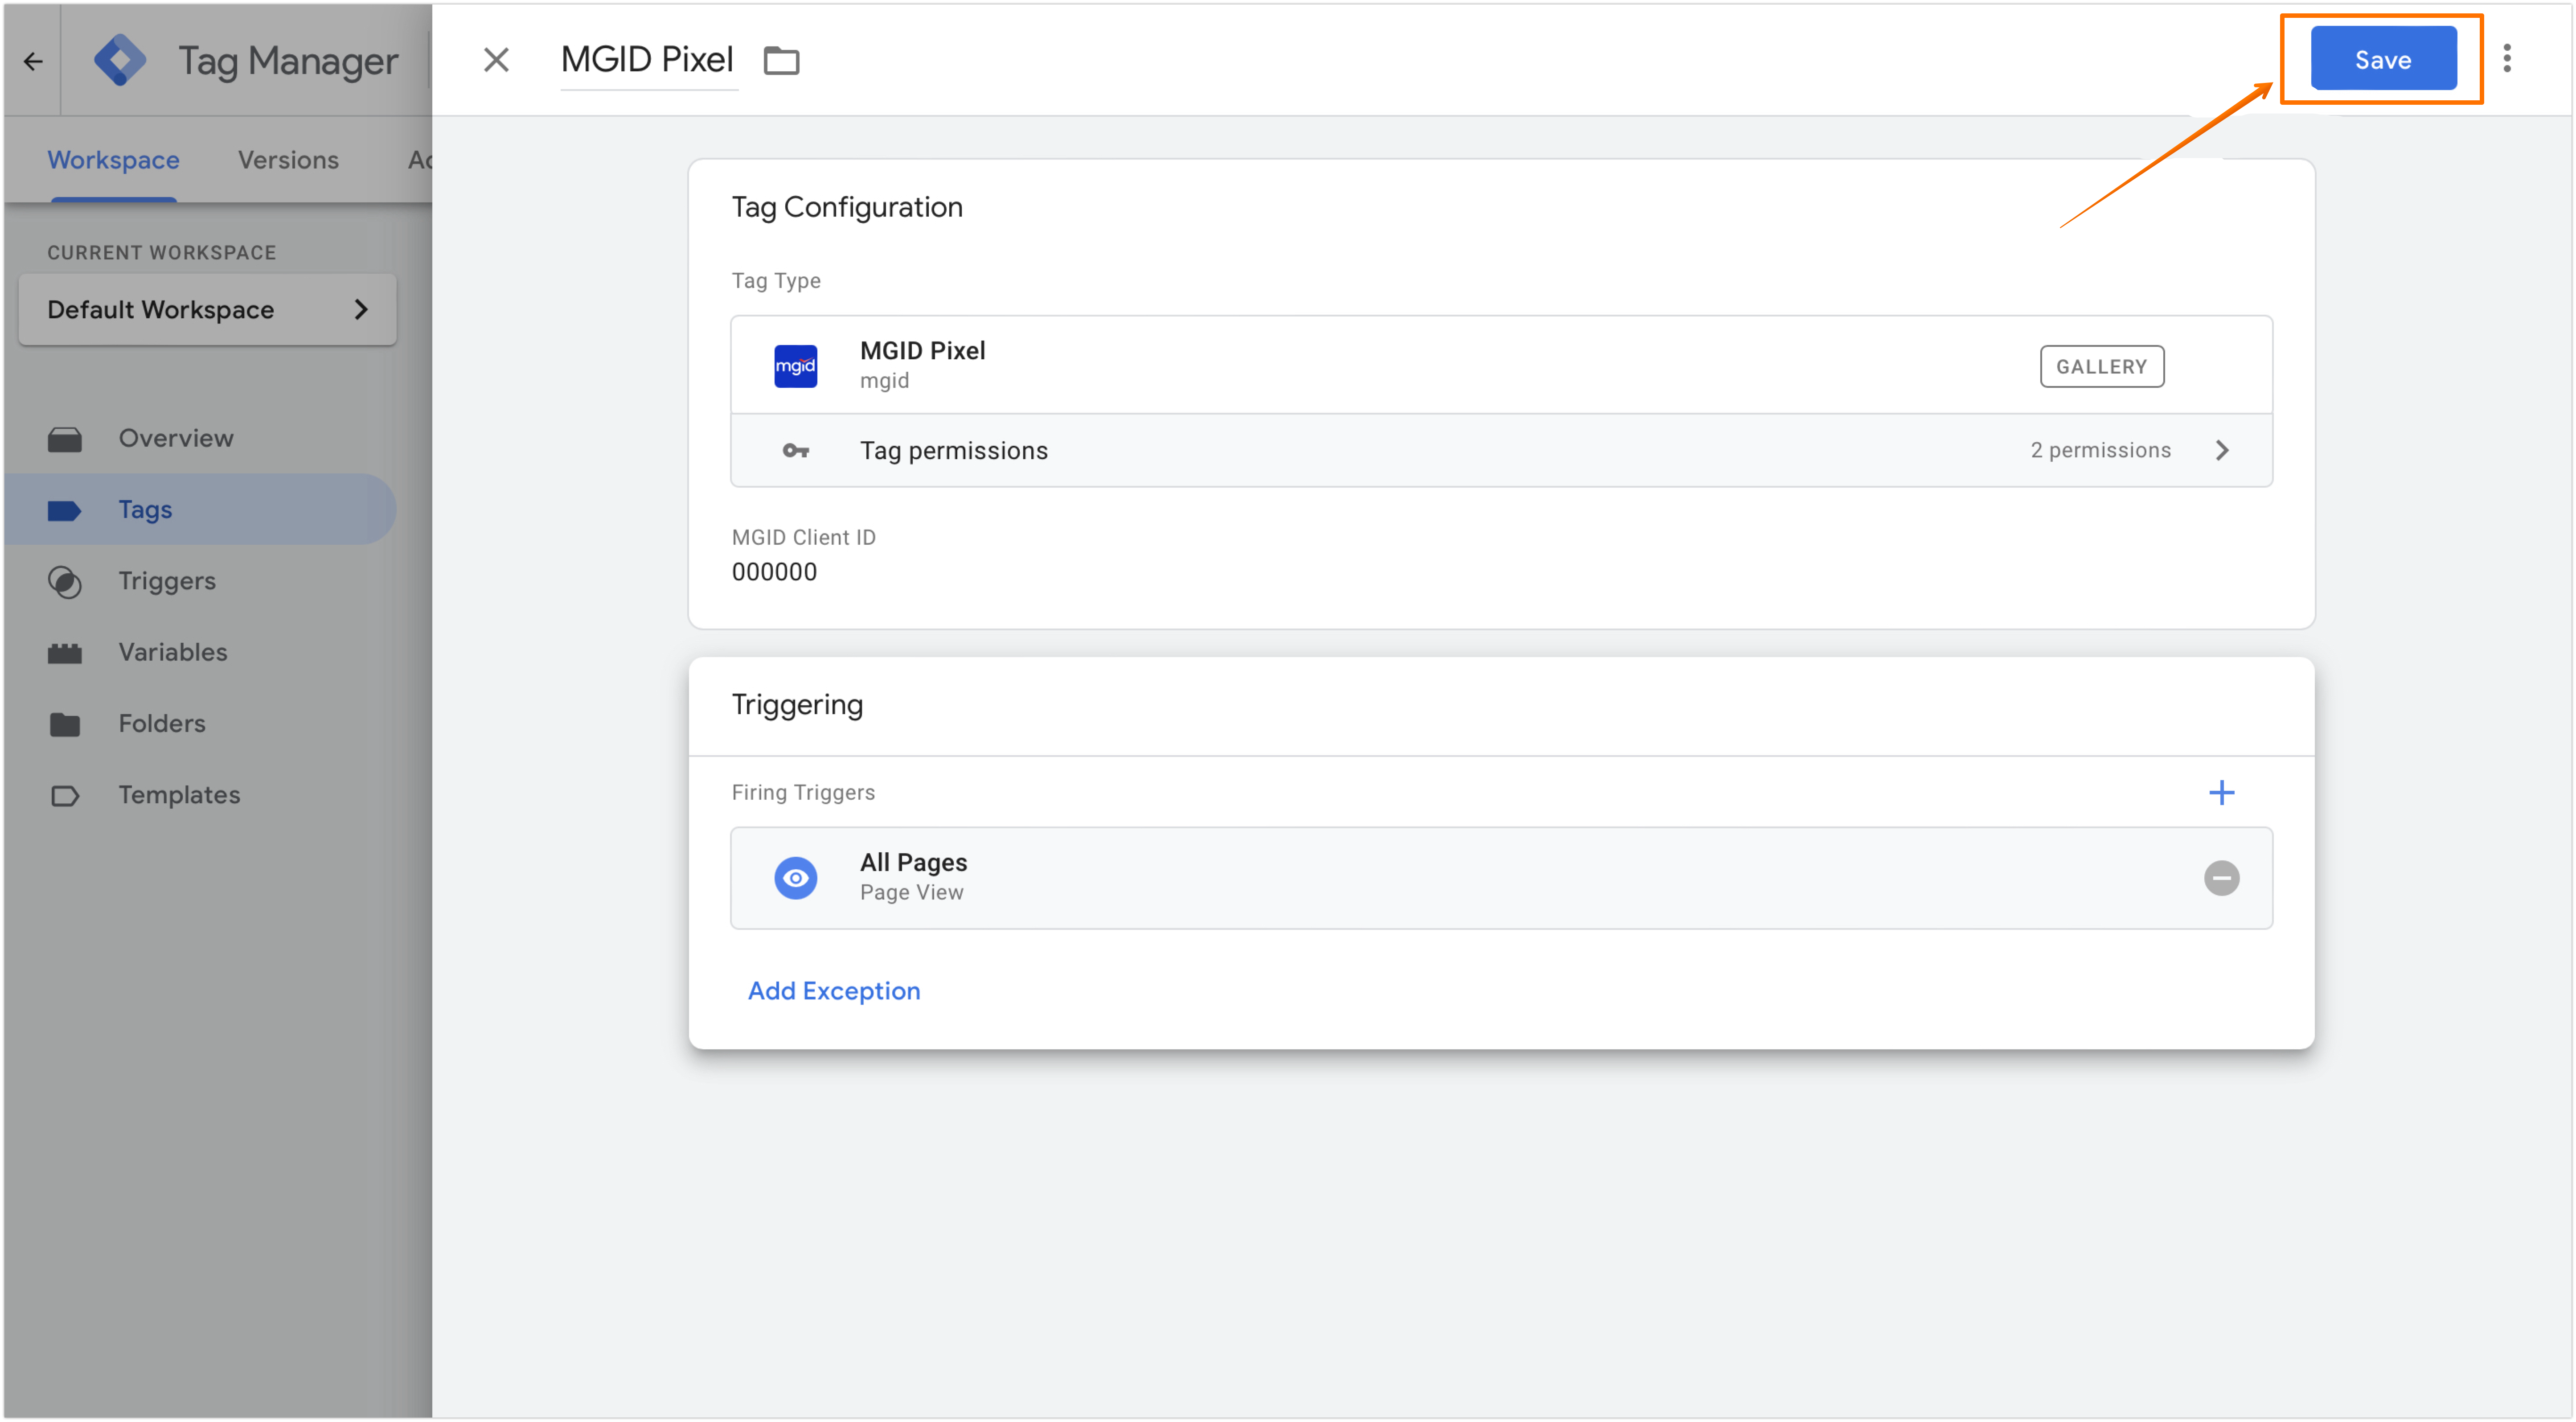The image size is (2576, 1422).
Task: Open the three-dot more options menu
Action: tap(2506, 59)
